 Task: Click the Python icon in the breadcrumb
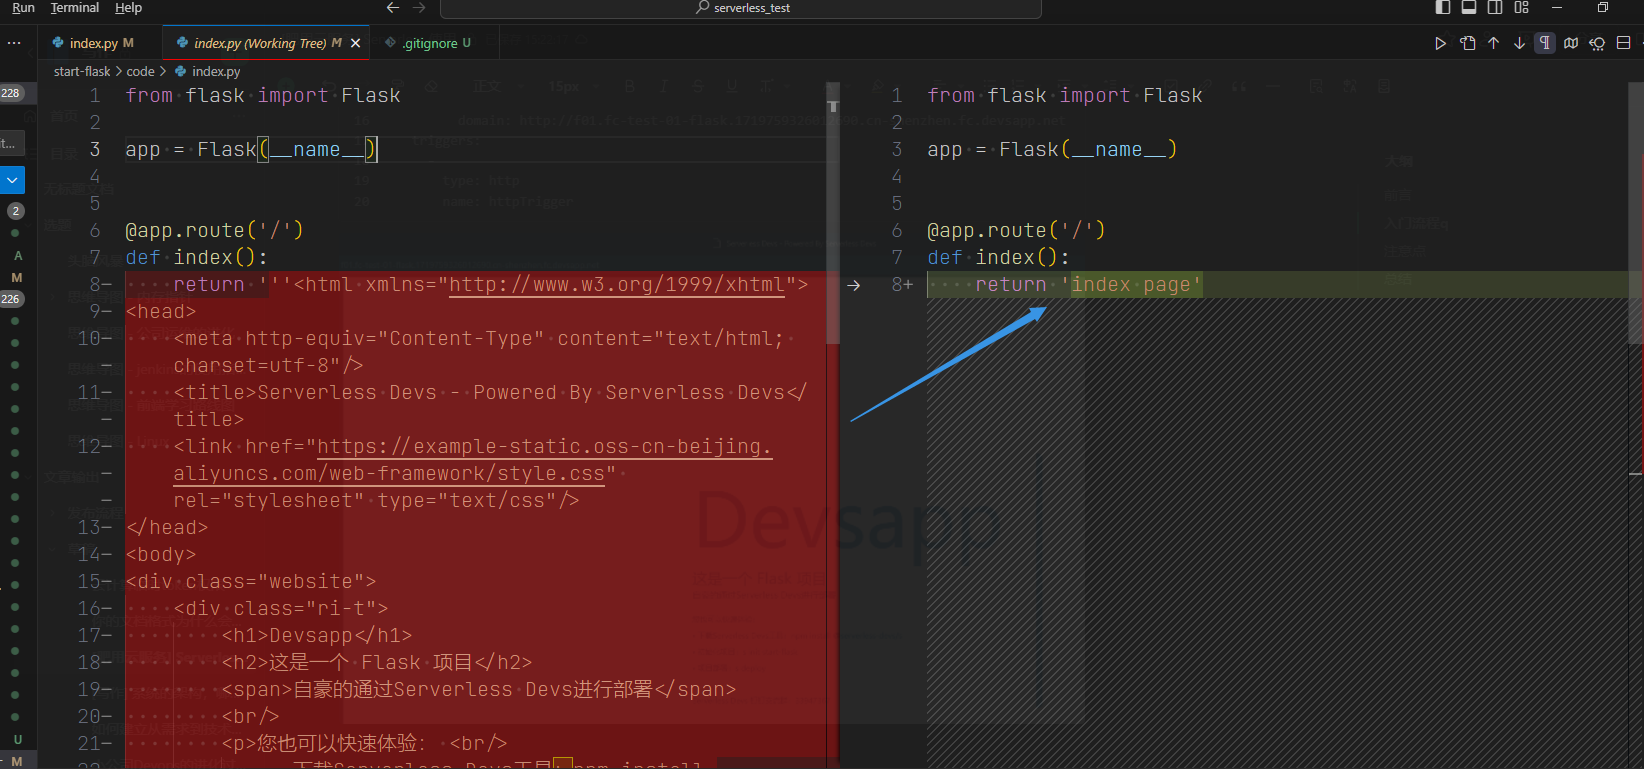click(x=180, y=71)
